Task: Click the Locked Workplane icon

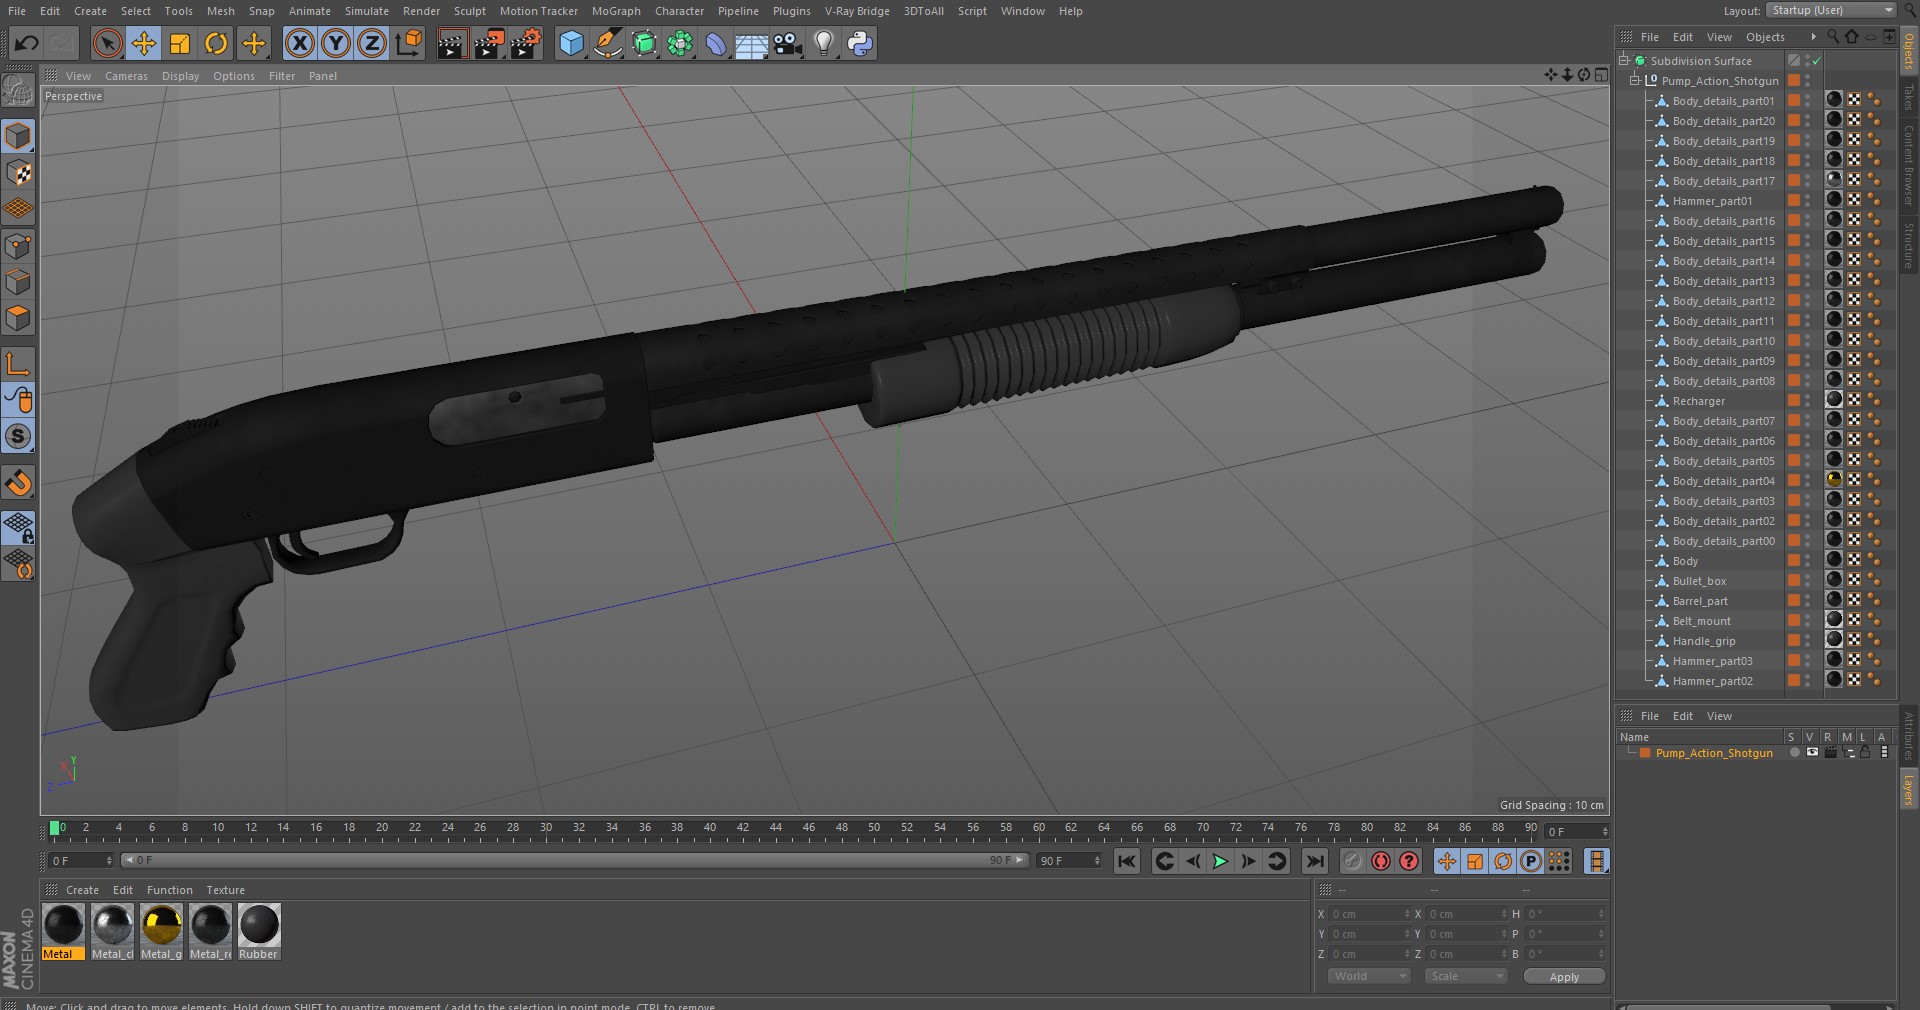Action: pos(18,528)
